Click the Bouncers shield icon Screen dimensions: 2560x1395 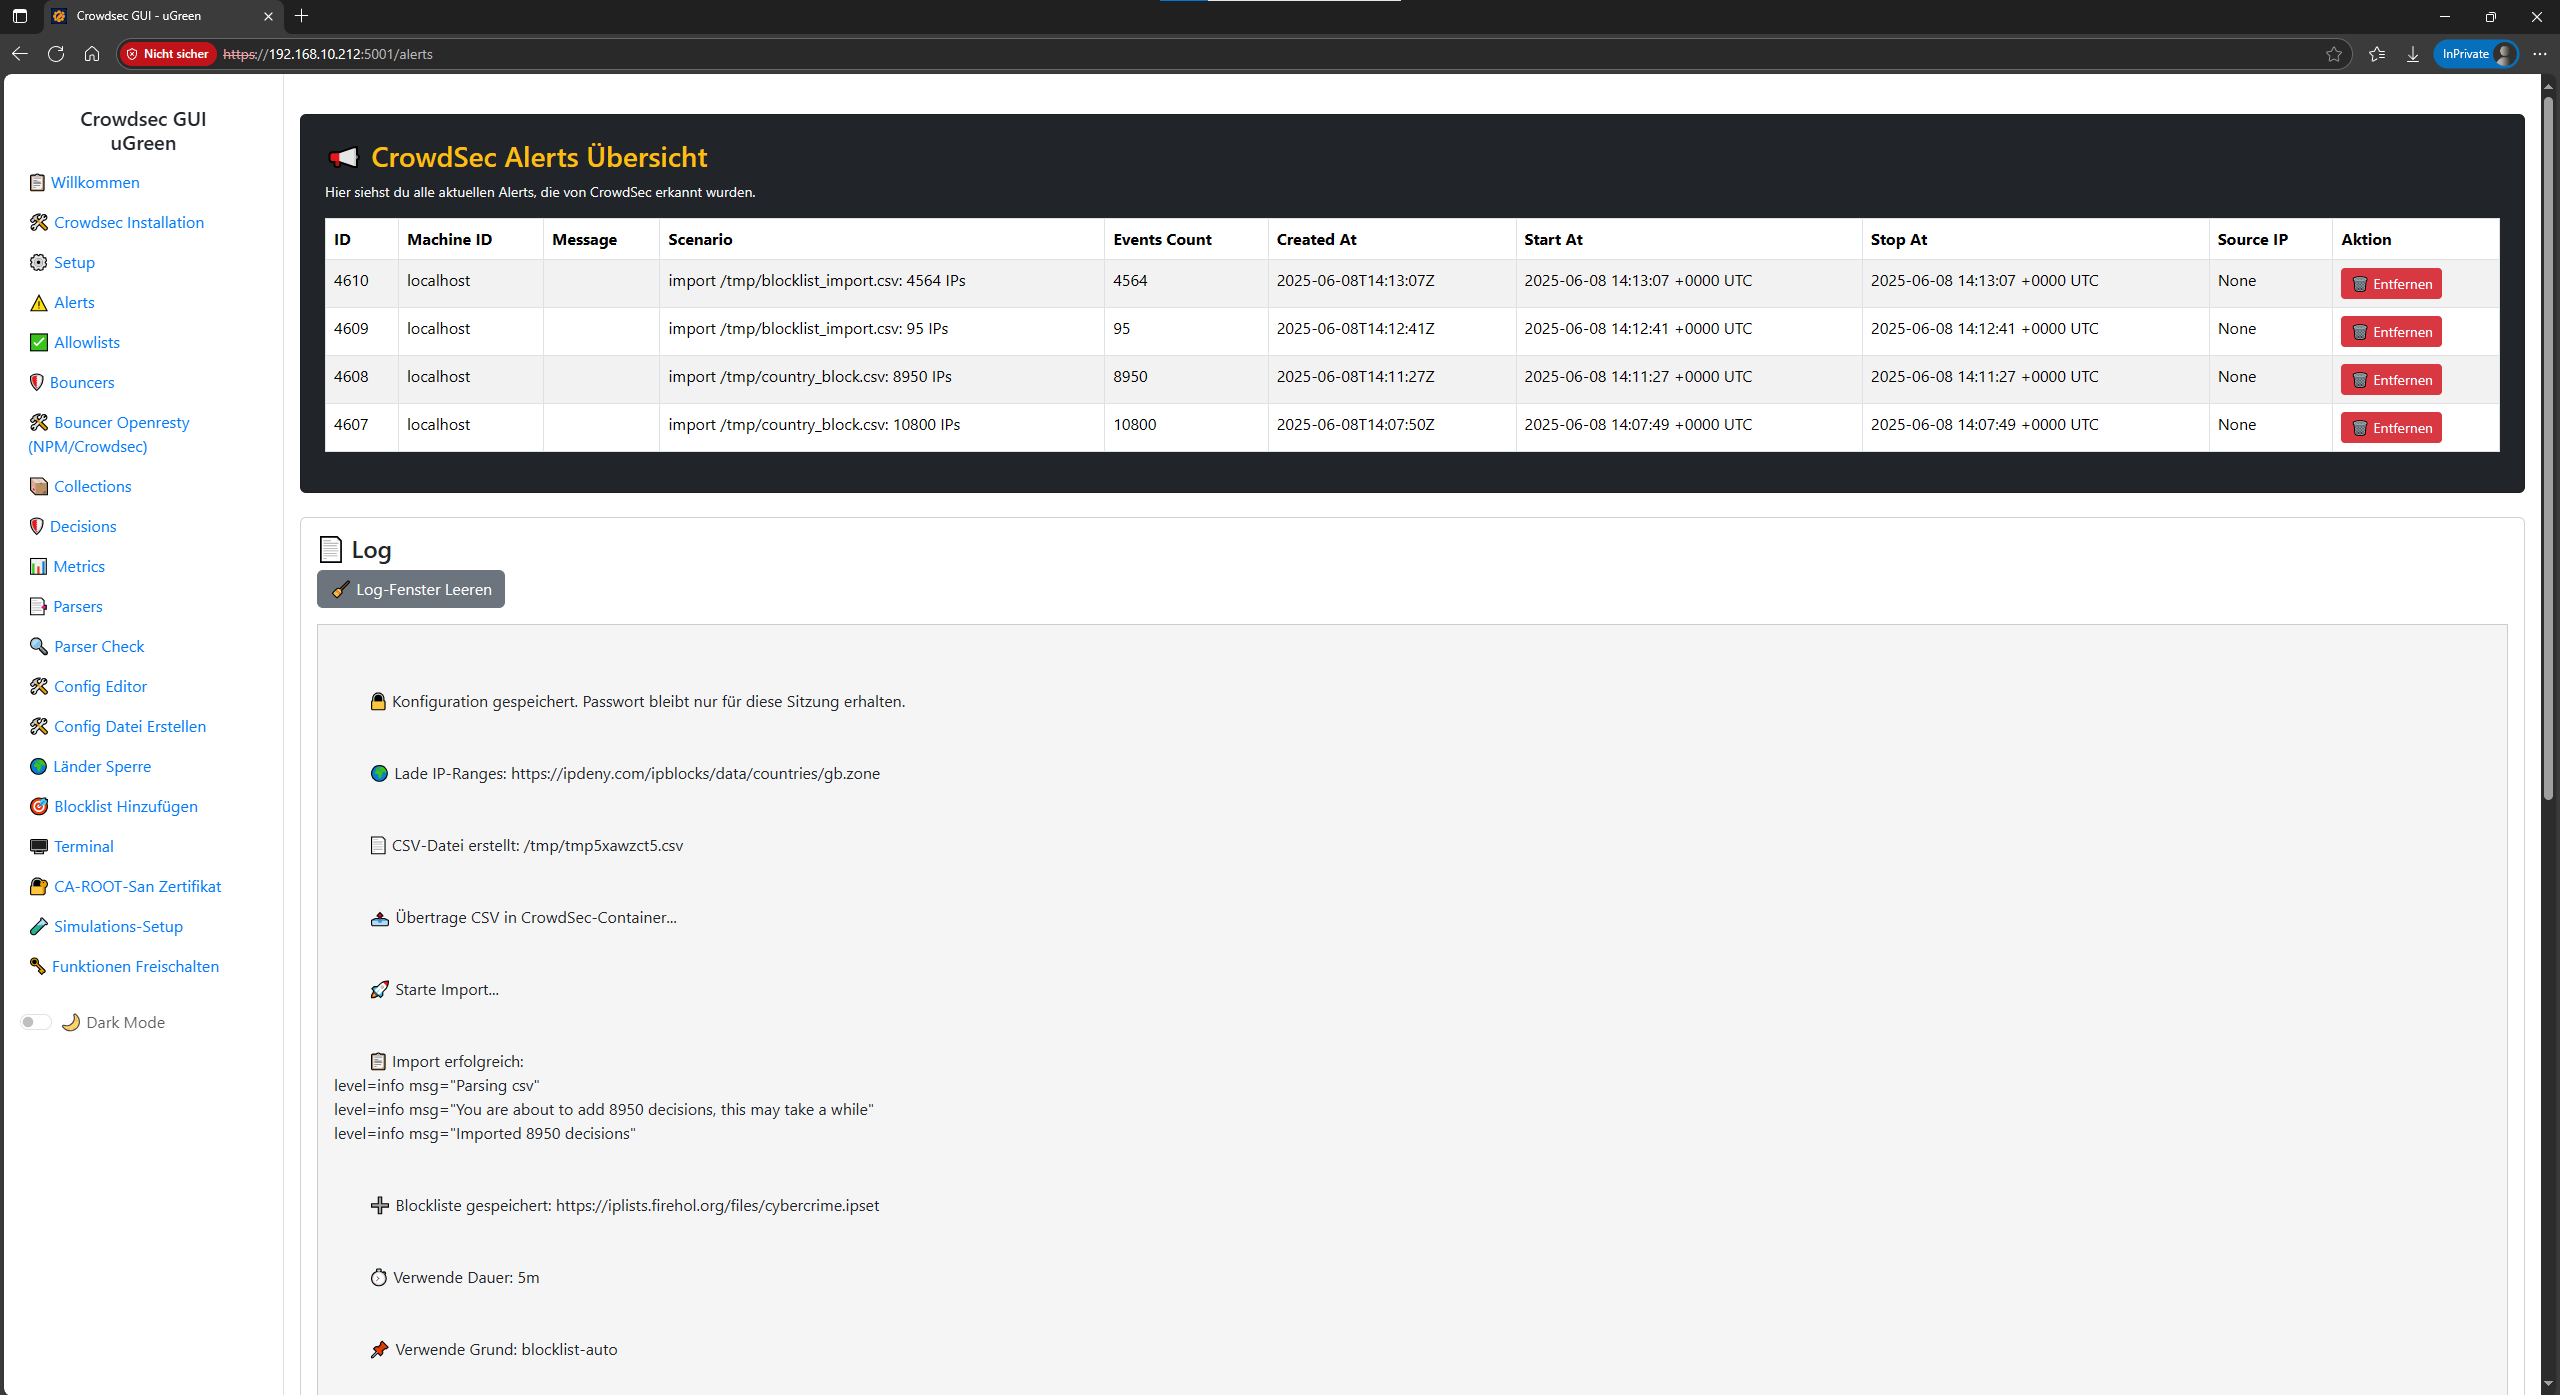click(37, 382)
